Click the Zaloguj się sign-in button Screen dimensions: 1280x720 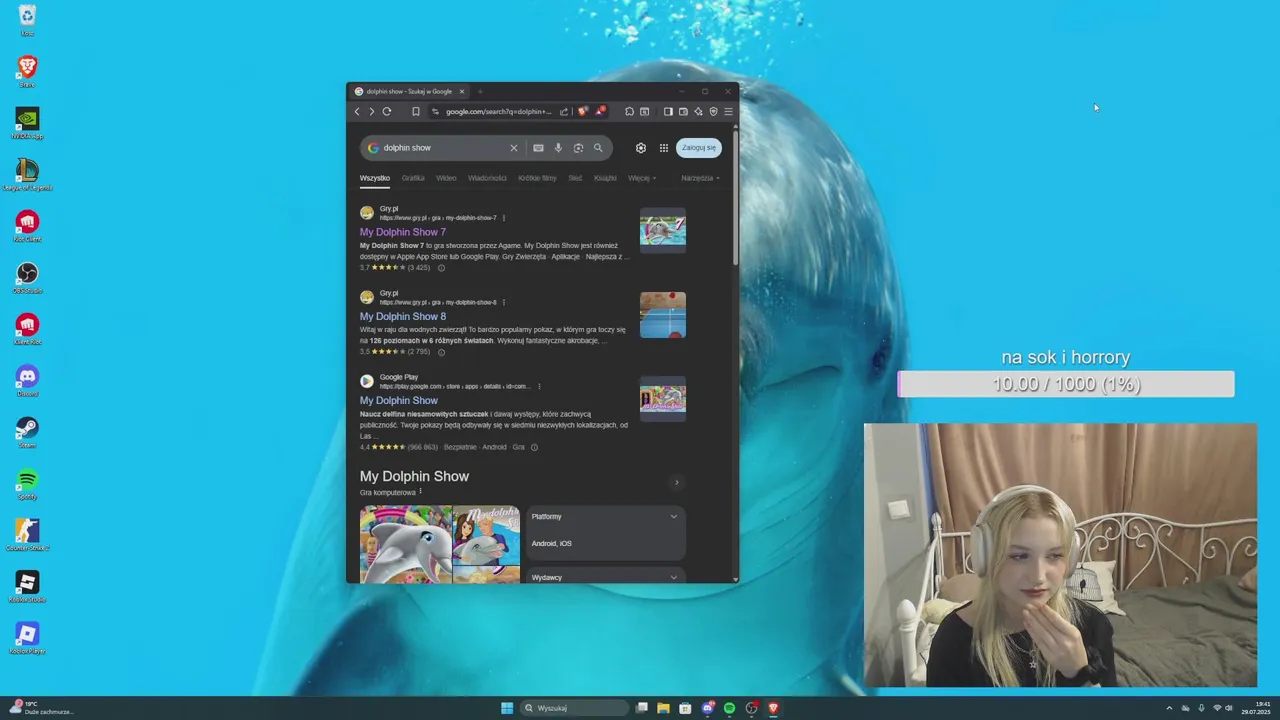pyautogui.click(x=699, y=148)
